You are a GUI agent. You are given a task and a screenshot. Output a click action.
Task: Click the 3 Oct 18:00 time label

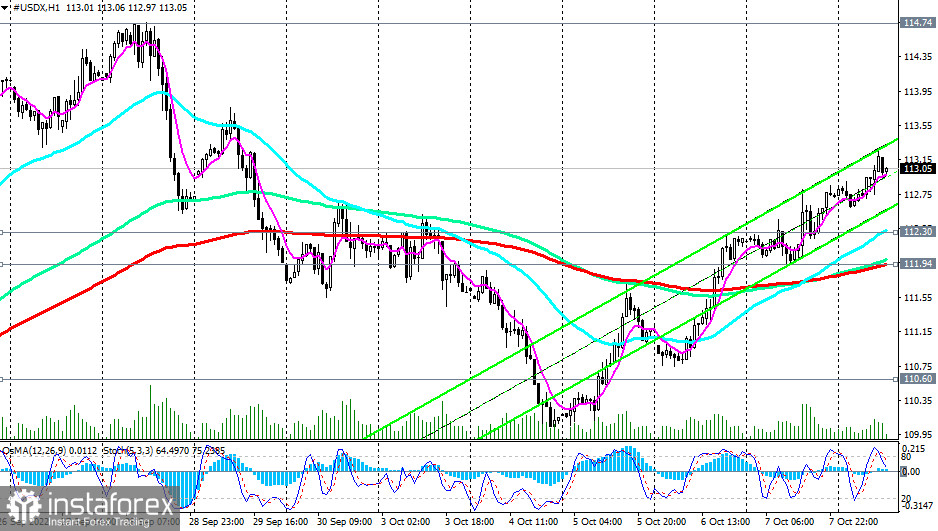470,521
